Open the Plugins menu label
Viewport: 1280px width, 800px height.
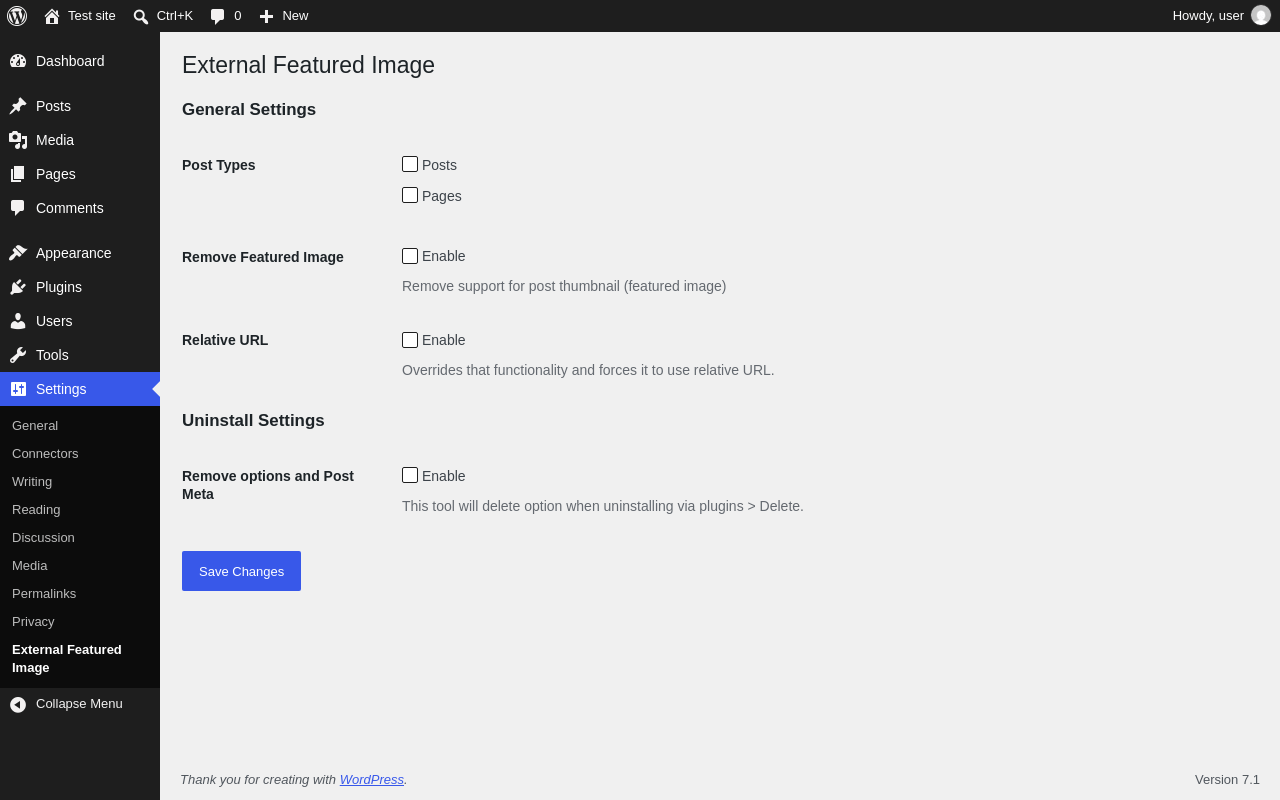tap(59, 287)
